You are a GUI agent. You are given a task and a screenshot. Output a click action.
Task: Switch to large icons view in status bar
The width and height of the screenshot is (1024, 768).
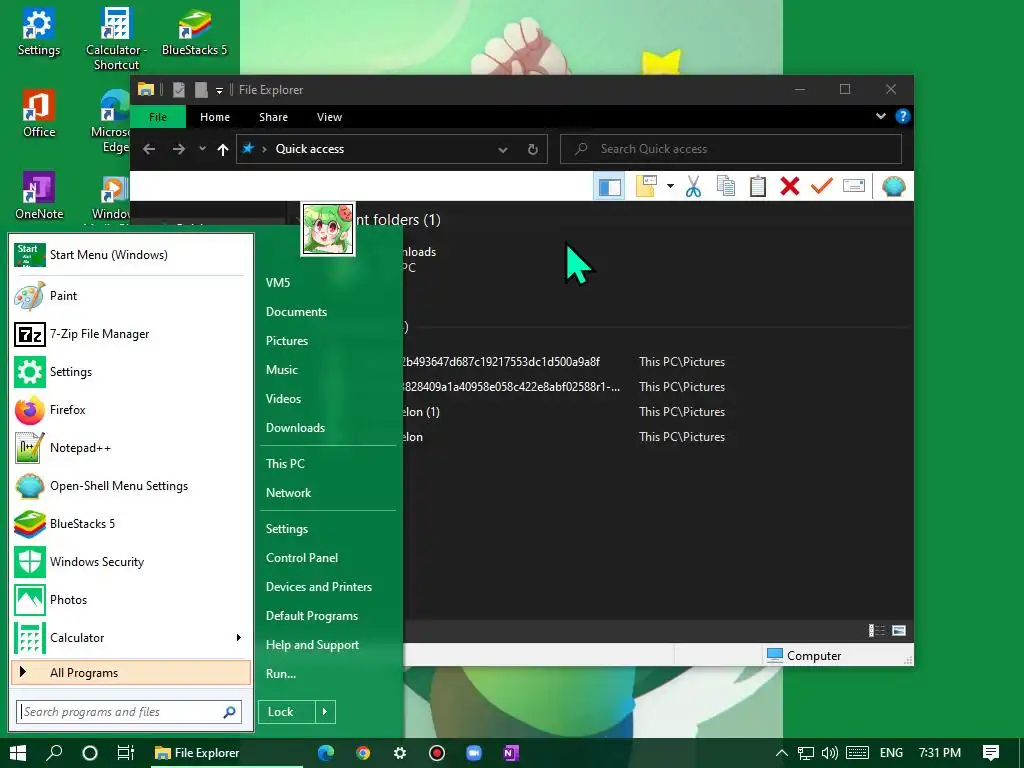[899, 630]
